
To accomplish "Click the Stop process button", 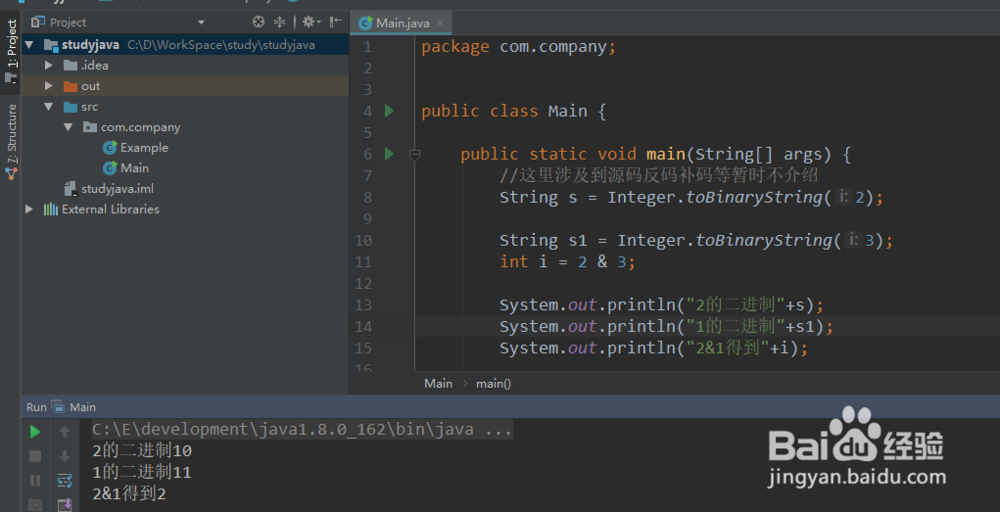I will (35, 457).
